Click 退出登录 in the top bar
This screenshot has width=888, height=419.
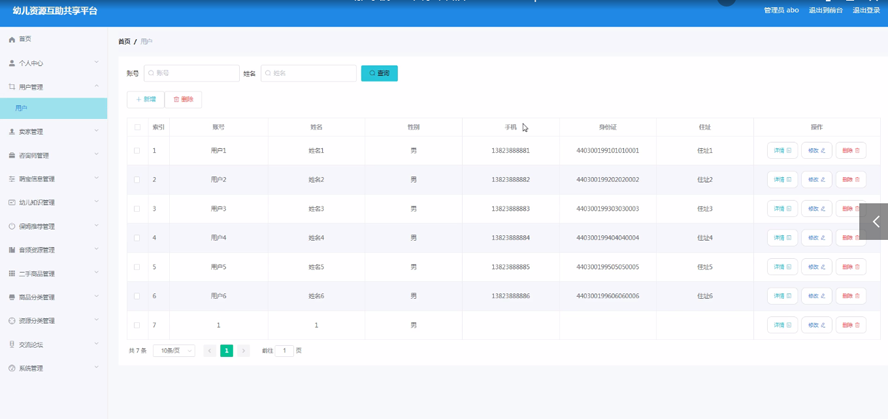866,10
